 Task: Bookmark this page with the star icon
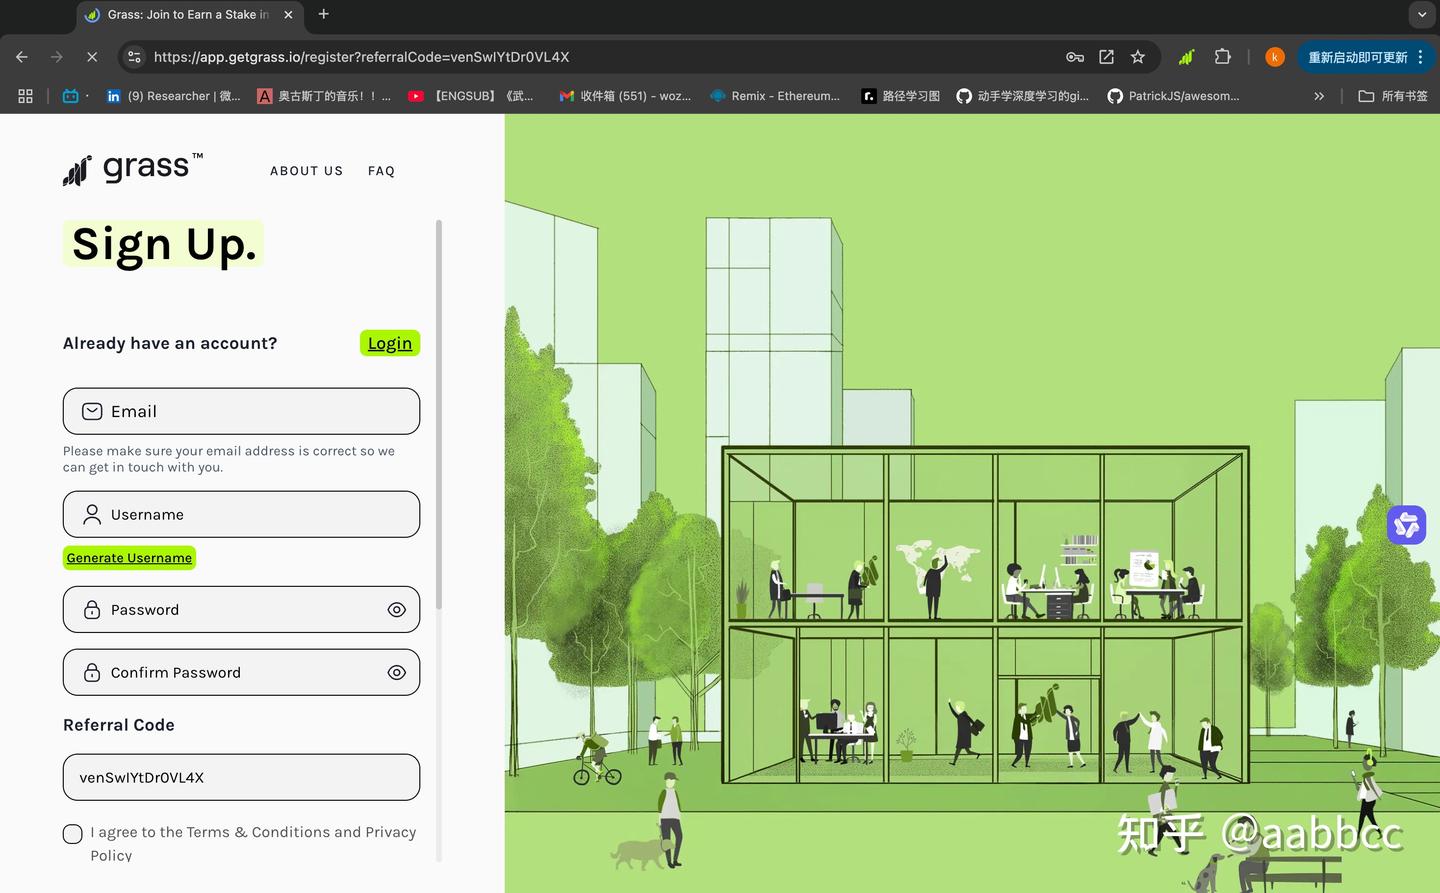click(x=1138, y=57)
